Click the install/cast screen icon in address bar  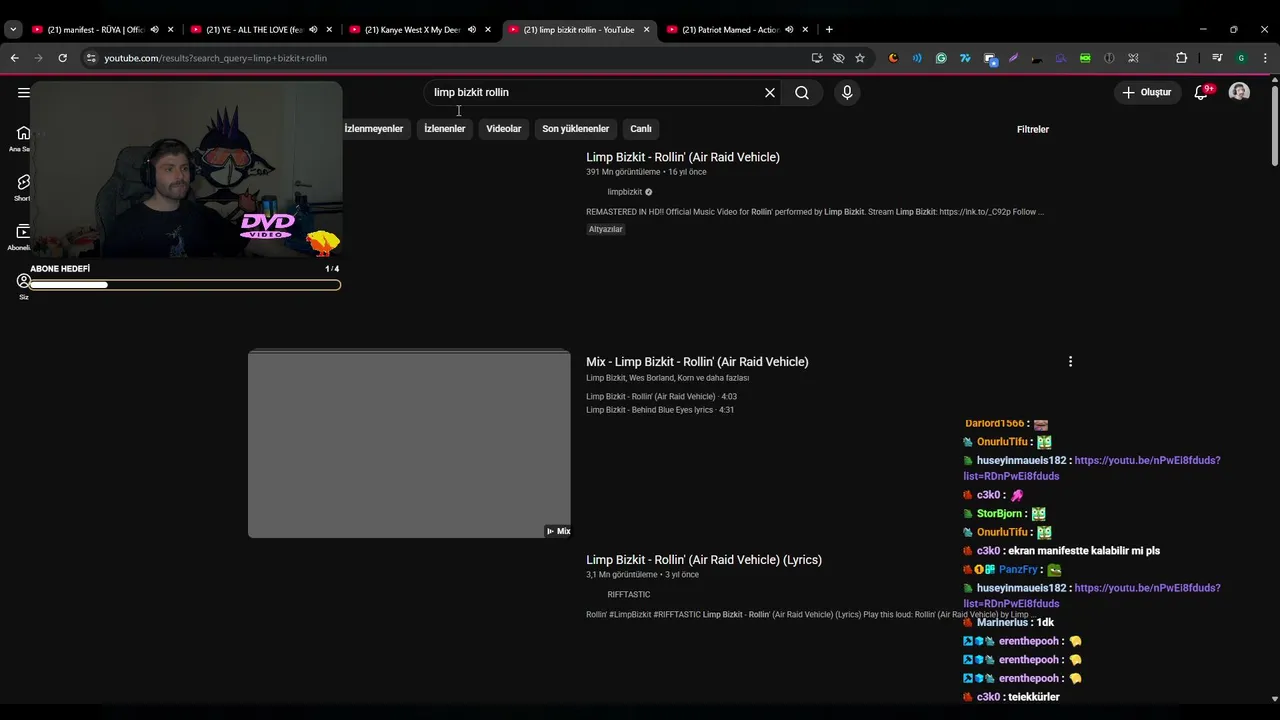[x=817, y=58]
